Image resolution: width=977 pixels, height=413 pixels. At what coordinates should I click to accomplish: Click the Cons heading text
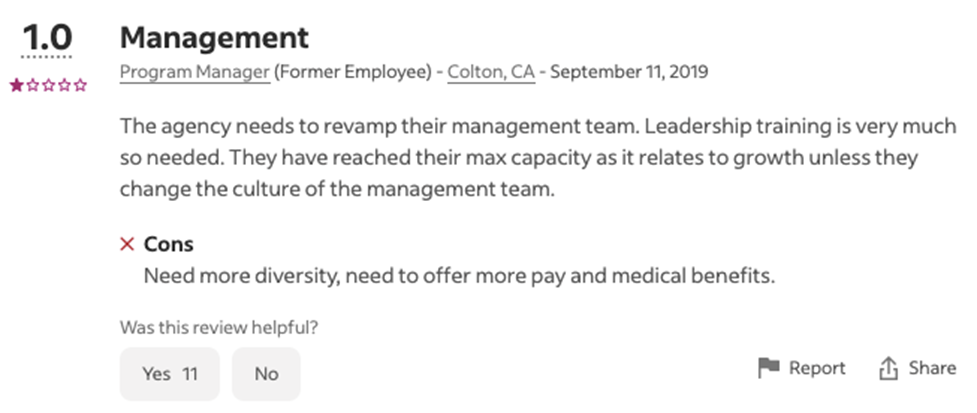pyautogui.click(x=169, y=244)
